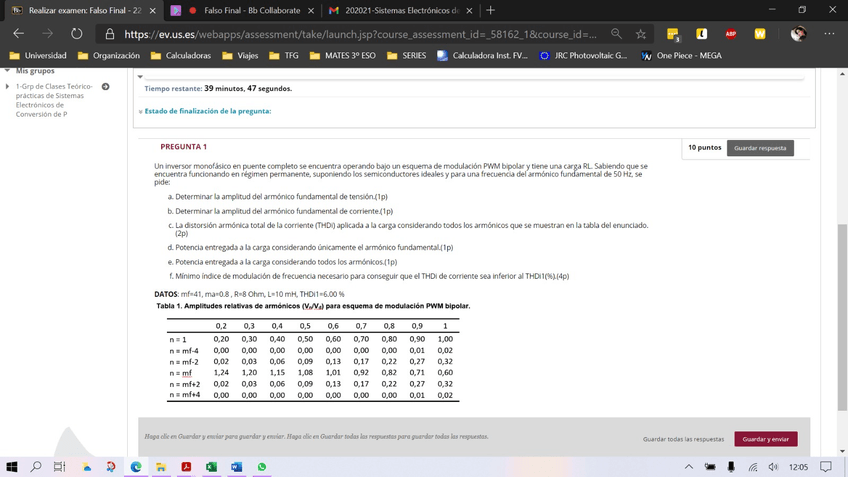This screenshot has height=477, width=848.
Task: Click the zoom magnifier icon in address bar
Action: click(x=617, y=34)
